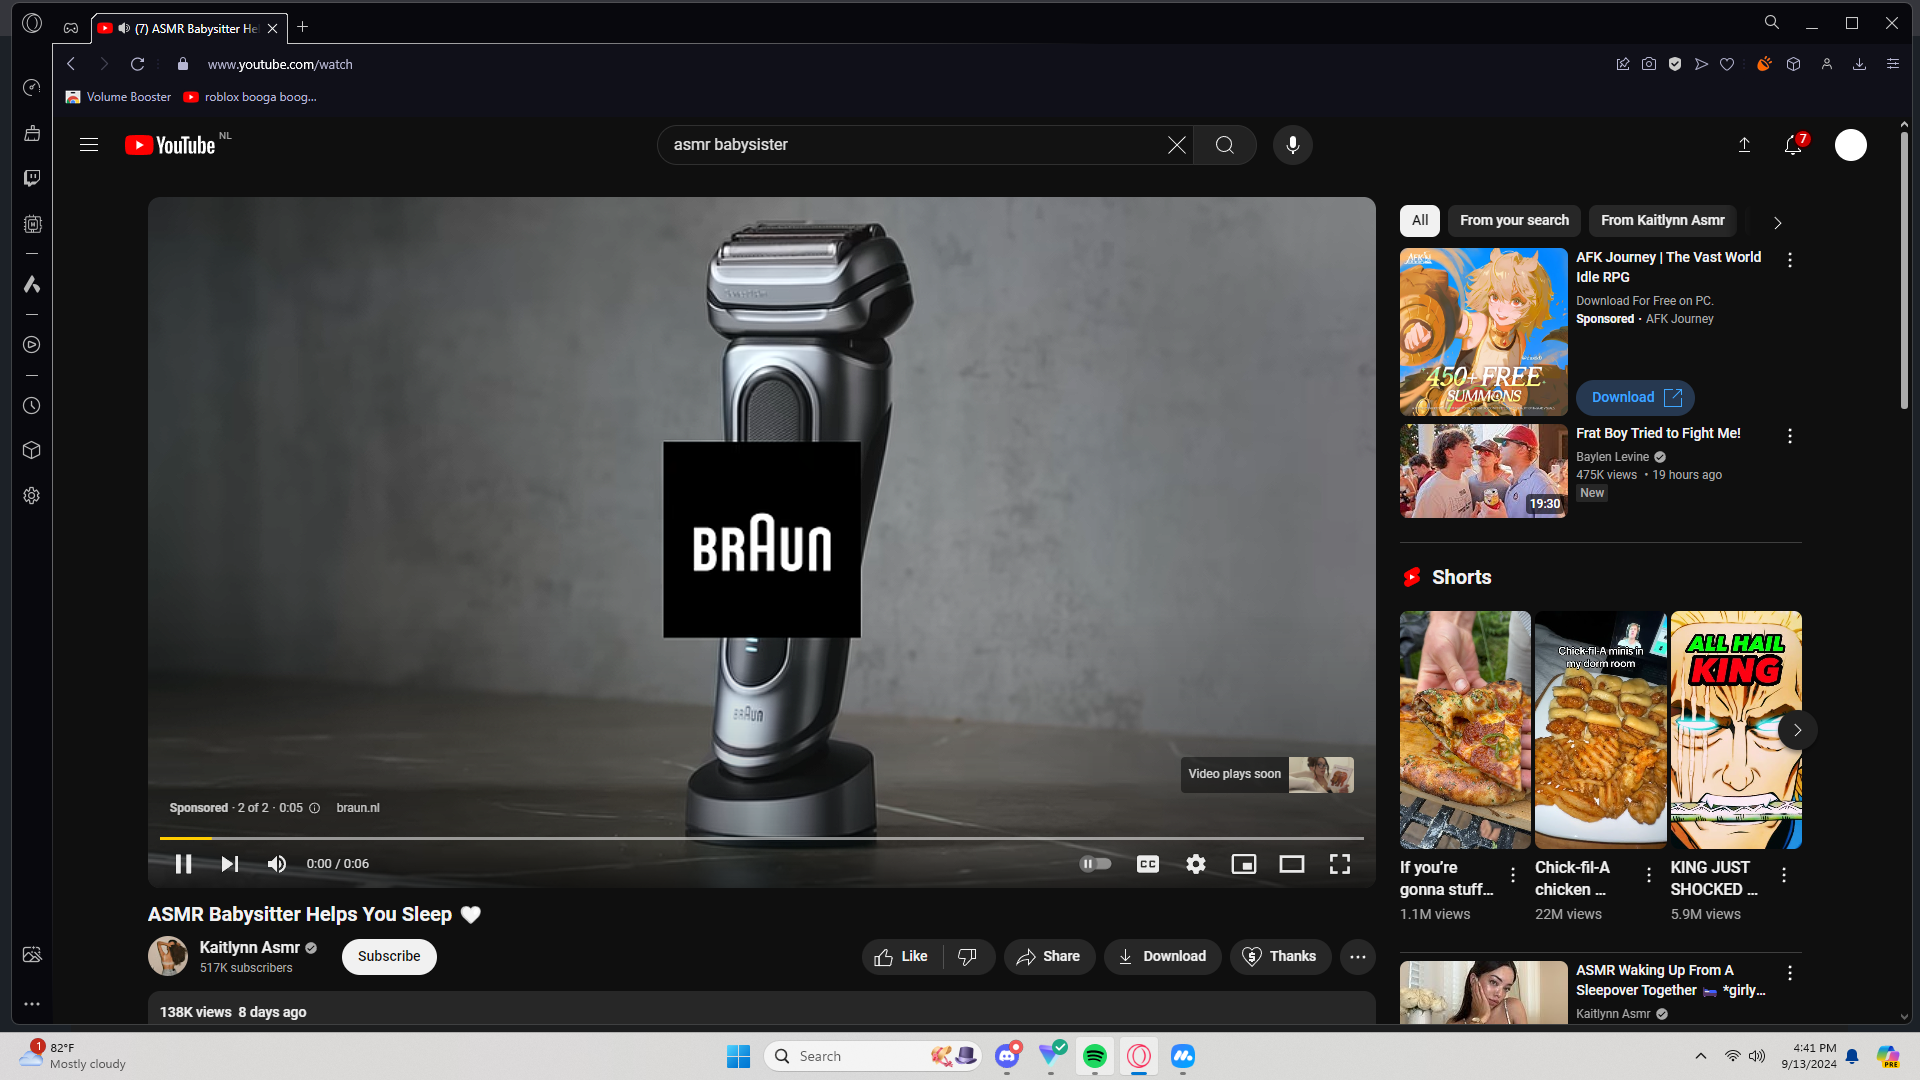Open the Kaitlynn Asmr channel name
Viewport: 1920px width, 1080px height.
click(x=249, y=947)
